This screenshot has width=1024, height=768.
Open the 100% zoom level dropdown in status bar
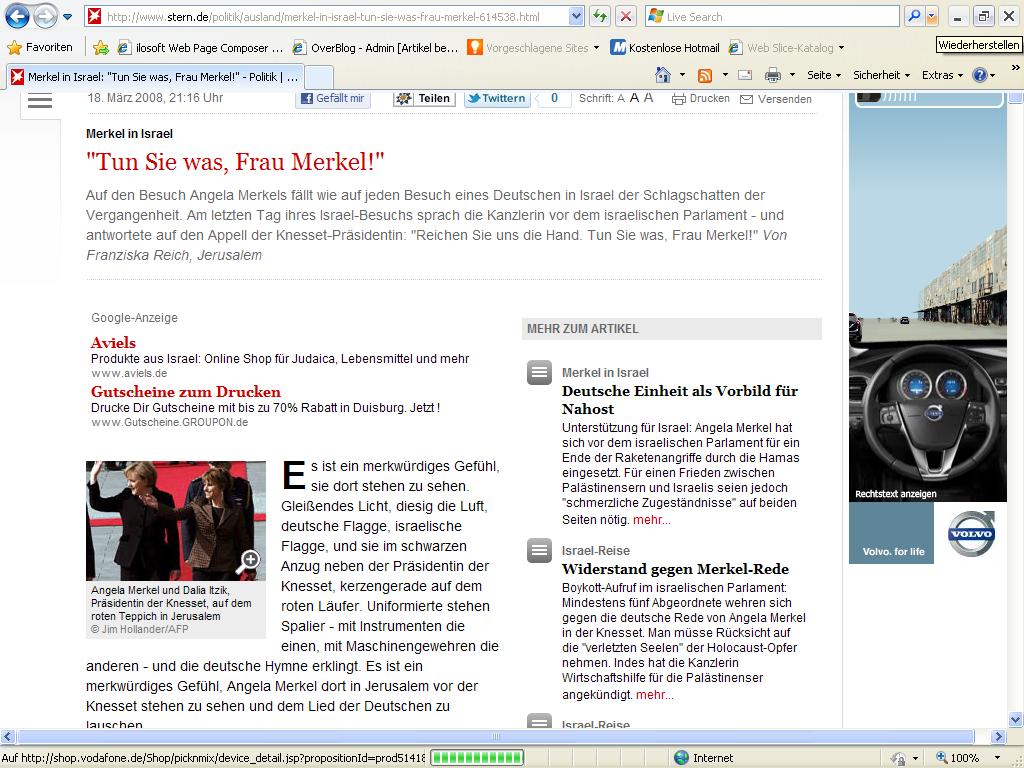(x=997, y=758)
